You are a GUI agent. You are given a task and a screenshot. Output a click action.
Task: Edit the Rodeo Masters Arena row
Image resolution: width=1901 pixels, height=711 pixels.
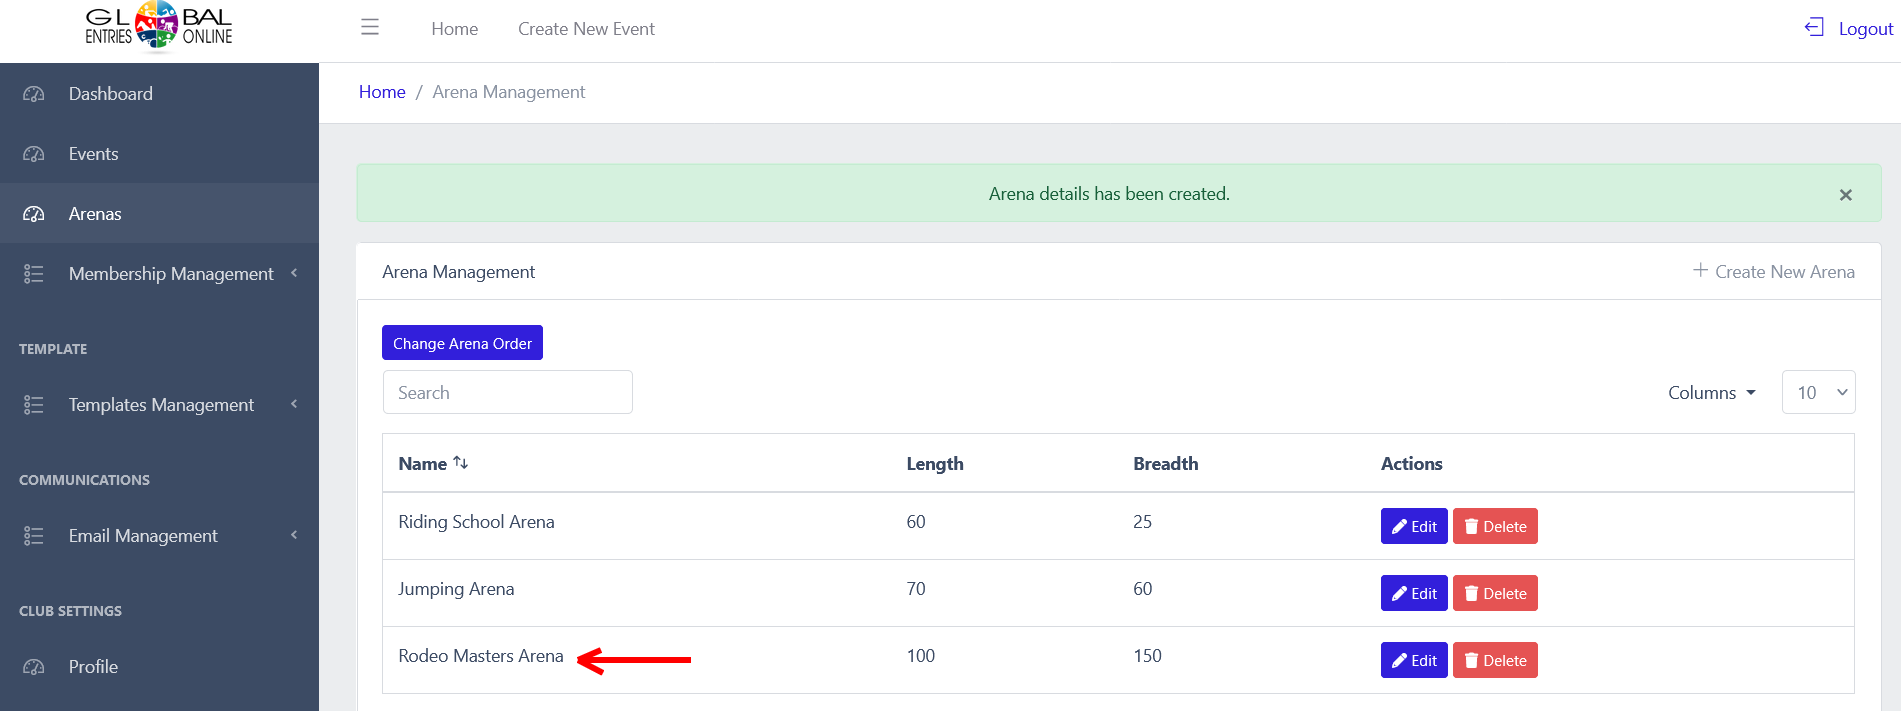[1413, 660]
